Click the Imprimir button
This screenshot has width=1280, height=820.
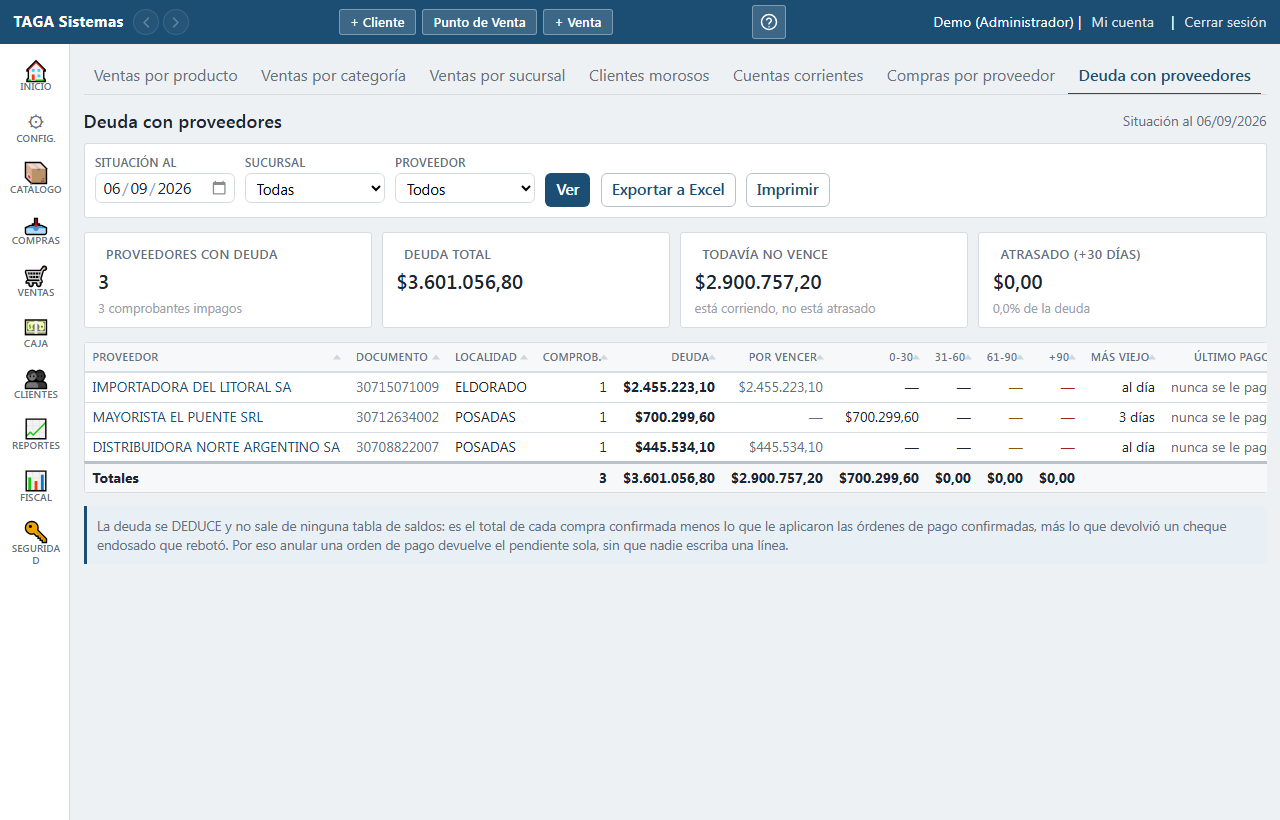pyautogui.click(x=788, y=190)
